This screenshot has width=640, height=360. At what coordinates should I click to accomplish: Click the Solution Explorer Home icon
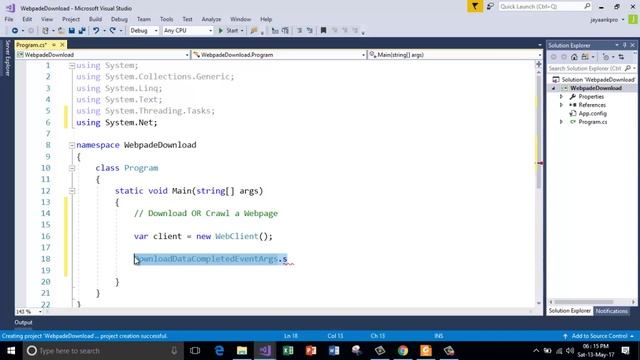point(574,57)
